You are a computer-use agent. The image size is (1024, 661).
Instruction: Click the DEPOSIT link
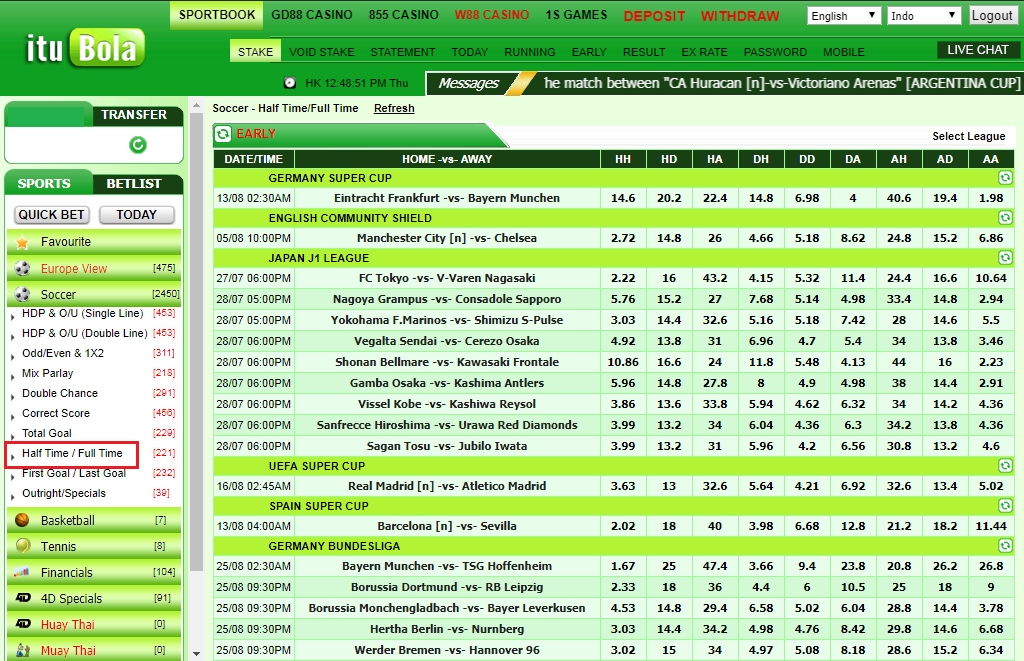click(x=654, y=16)
